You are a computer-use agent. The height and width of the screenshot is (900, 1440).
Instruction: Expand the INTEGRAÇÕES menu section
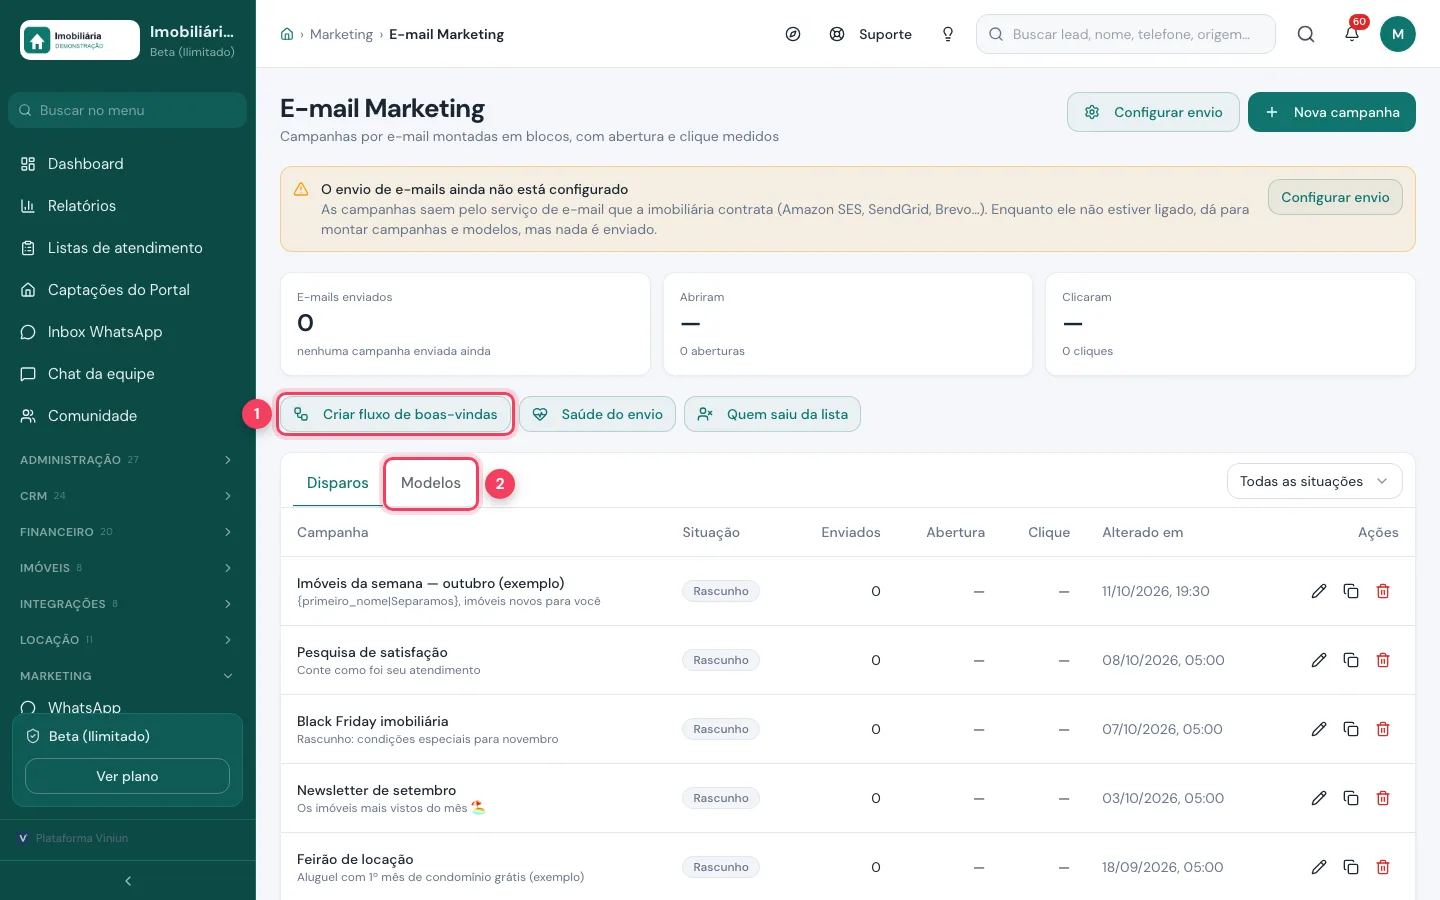128,604
